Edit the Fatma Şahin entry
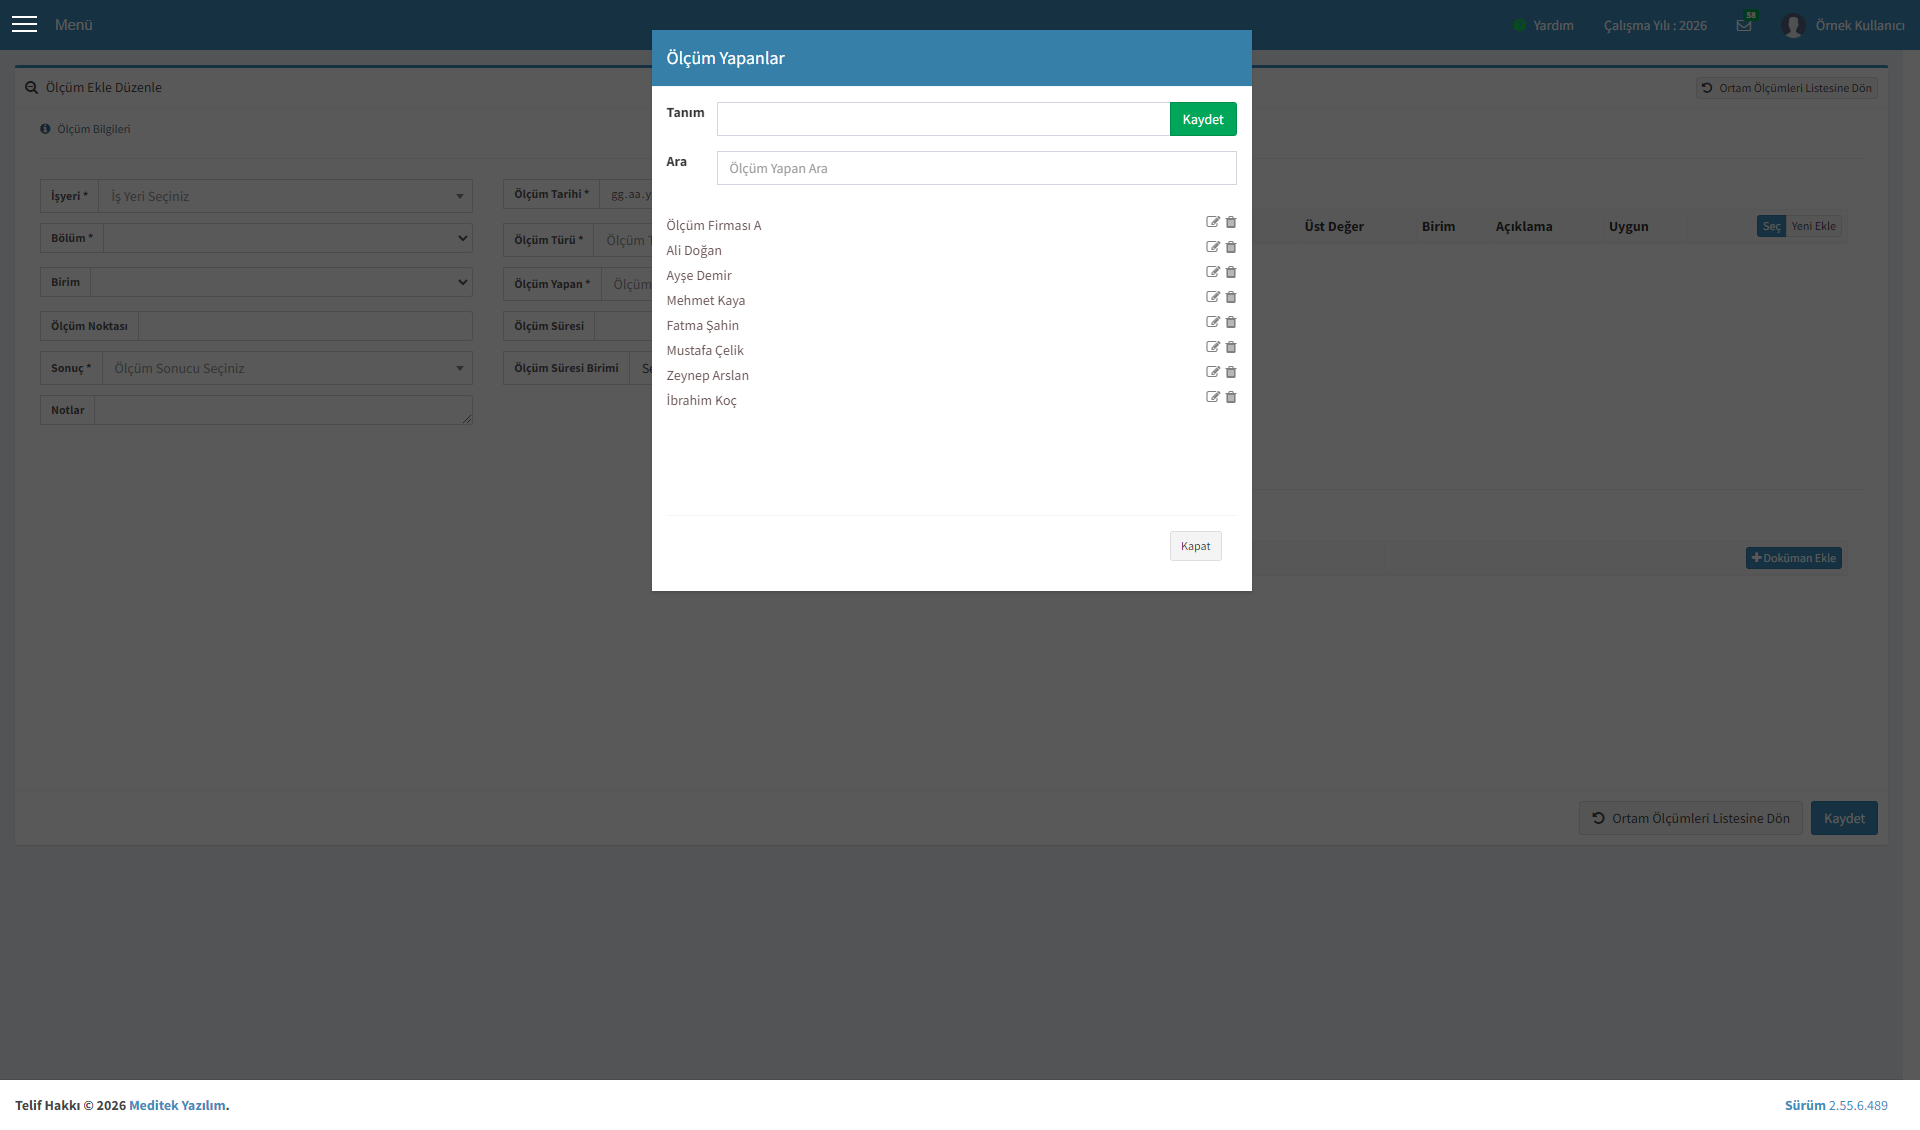This screenshot has width=1920, height=1130. coord(1212,322)
